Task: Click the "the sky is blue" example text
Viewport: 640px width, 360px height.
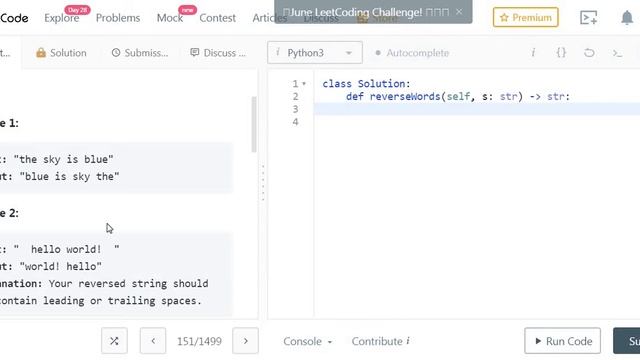Action: point(64,159)
